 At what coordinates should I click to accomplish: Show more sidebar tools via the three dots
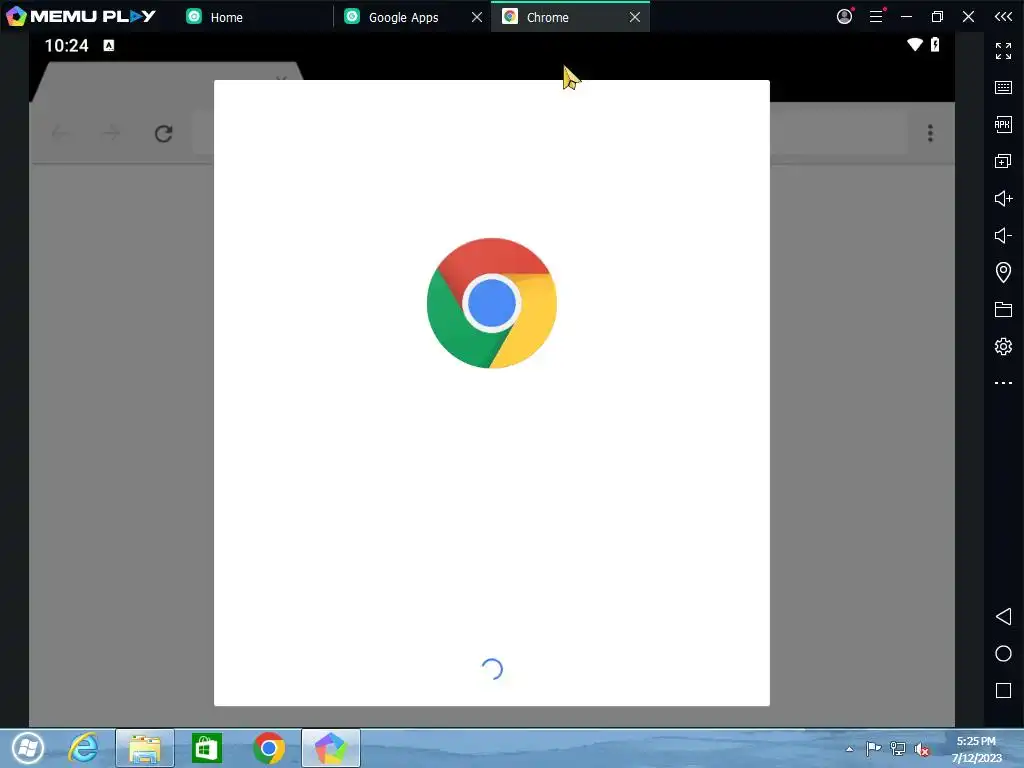click(1003, 383)
